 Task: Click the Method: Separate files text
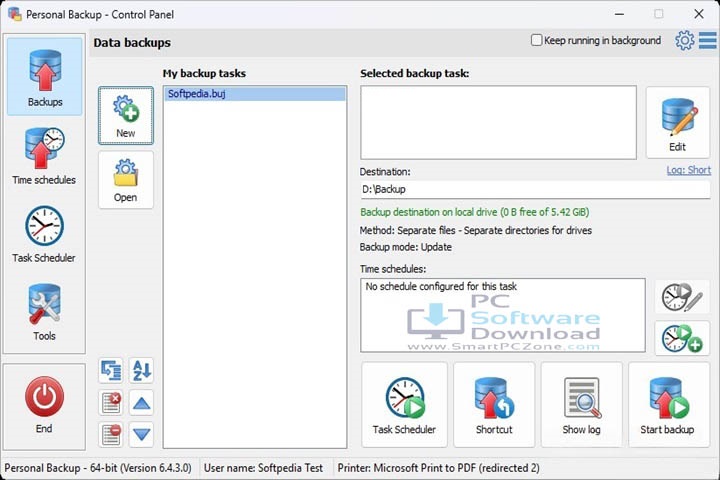pos(476,230)
